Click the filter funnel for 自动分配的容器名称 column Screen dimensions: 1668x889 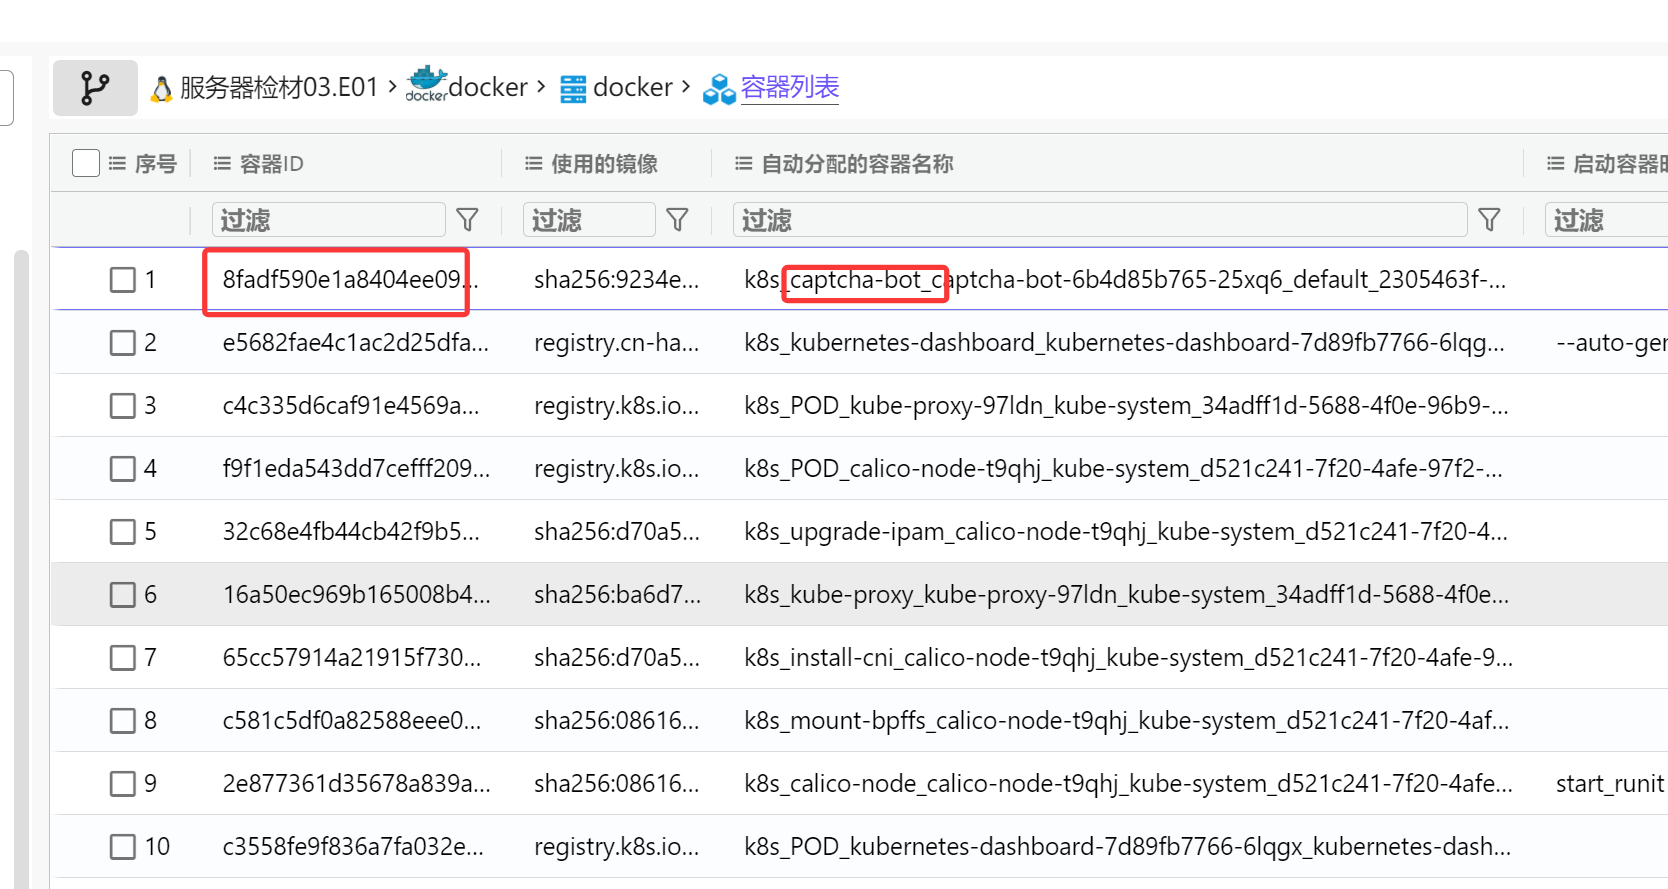point(1489,219)
